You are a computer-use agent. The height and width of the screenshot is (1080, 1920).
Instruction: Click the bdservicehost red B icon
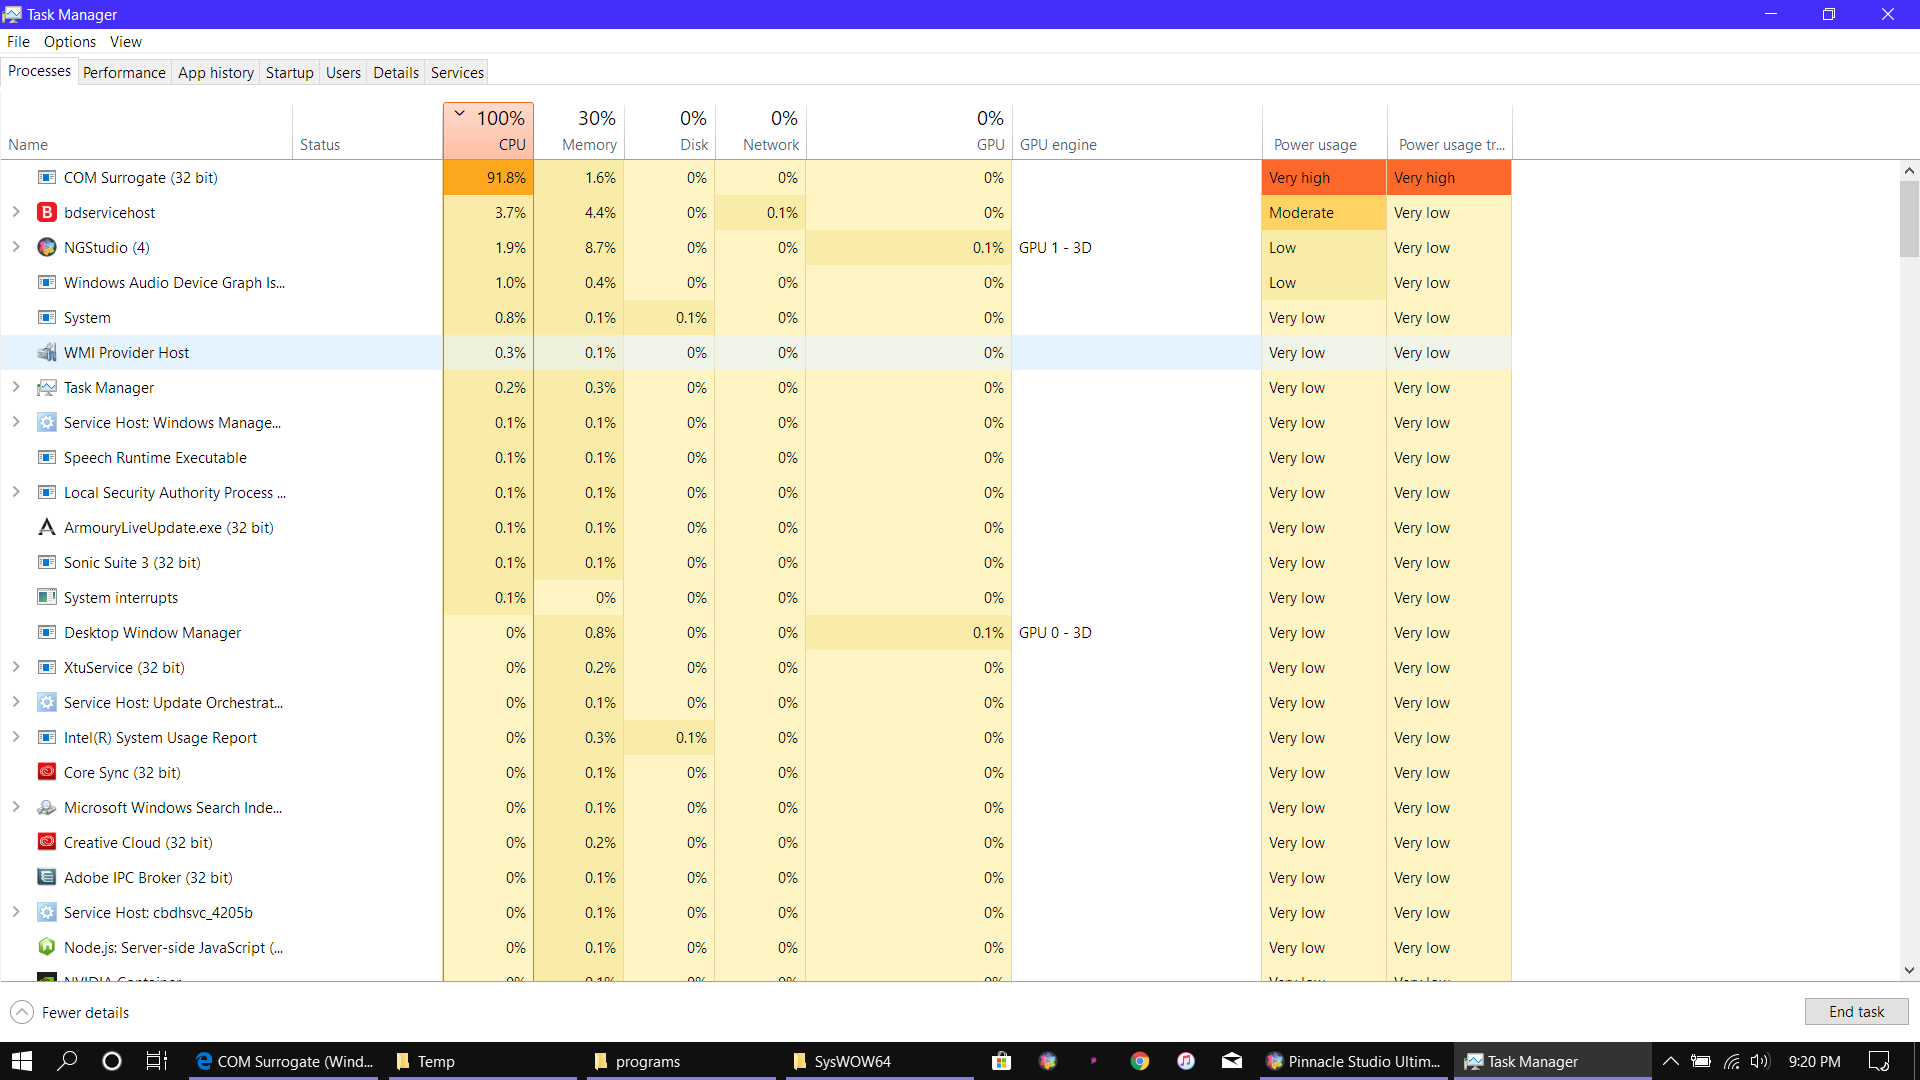pos(46,213)
